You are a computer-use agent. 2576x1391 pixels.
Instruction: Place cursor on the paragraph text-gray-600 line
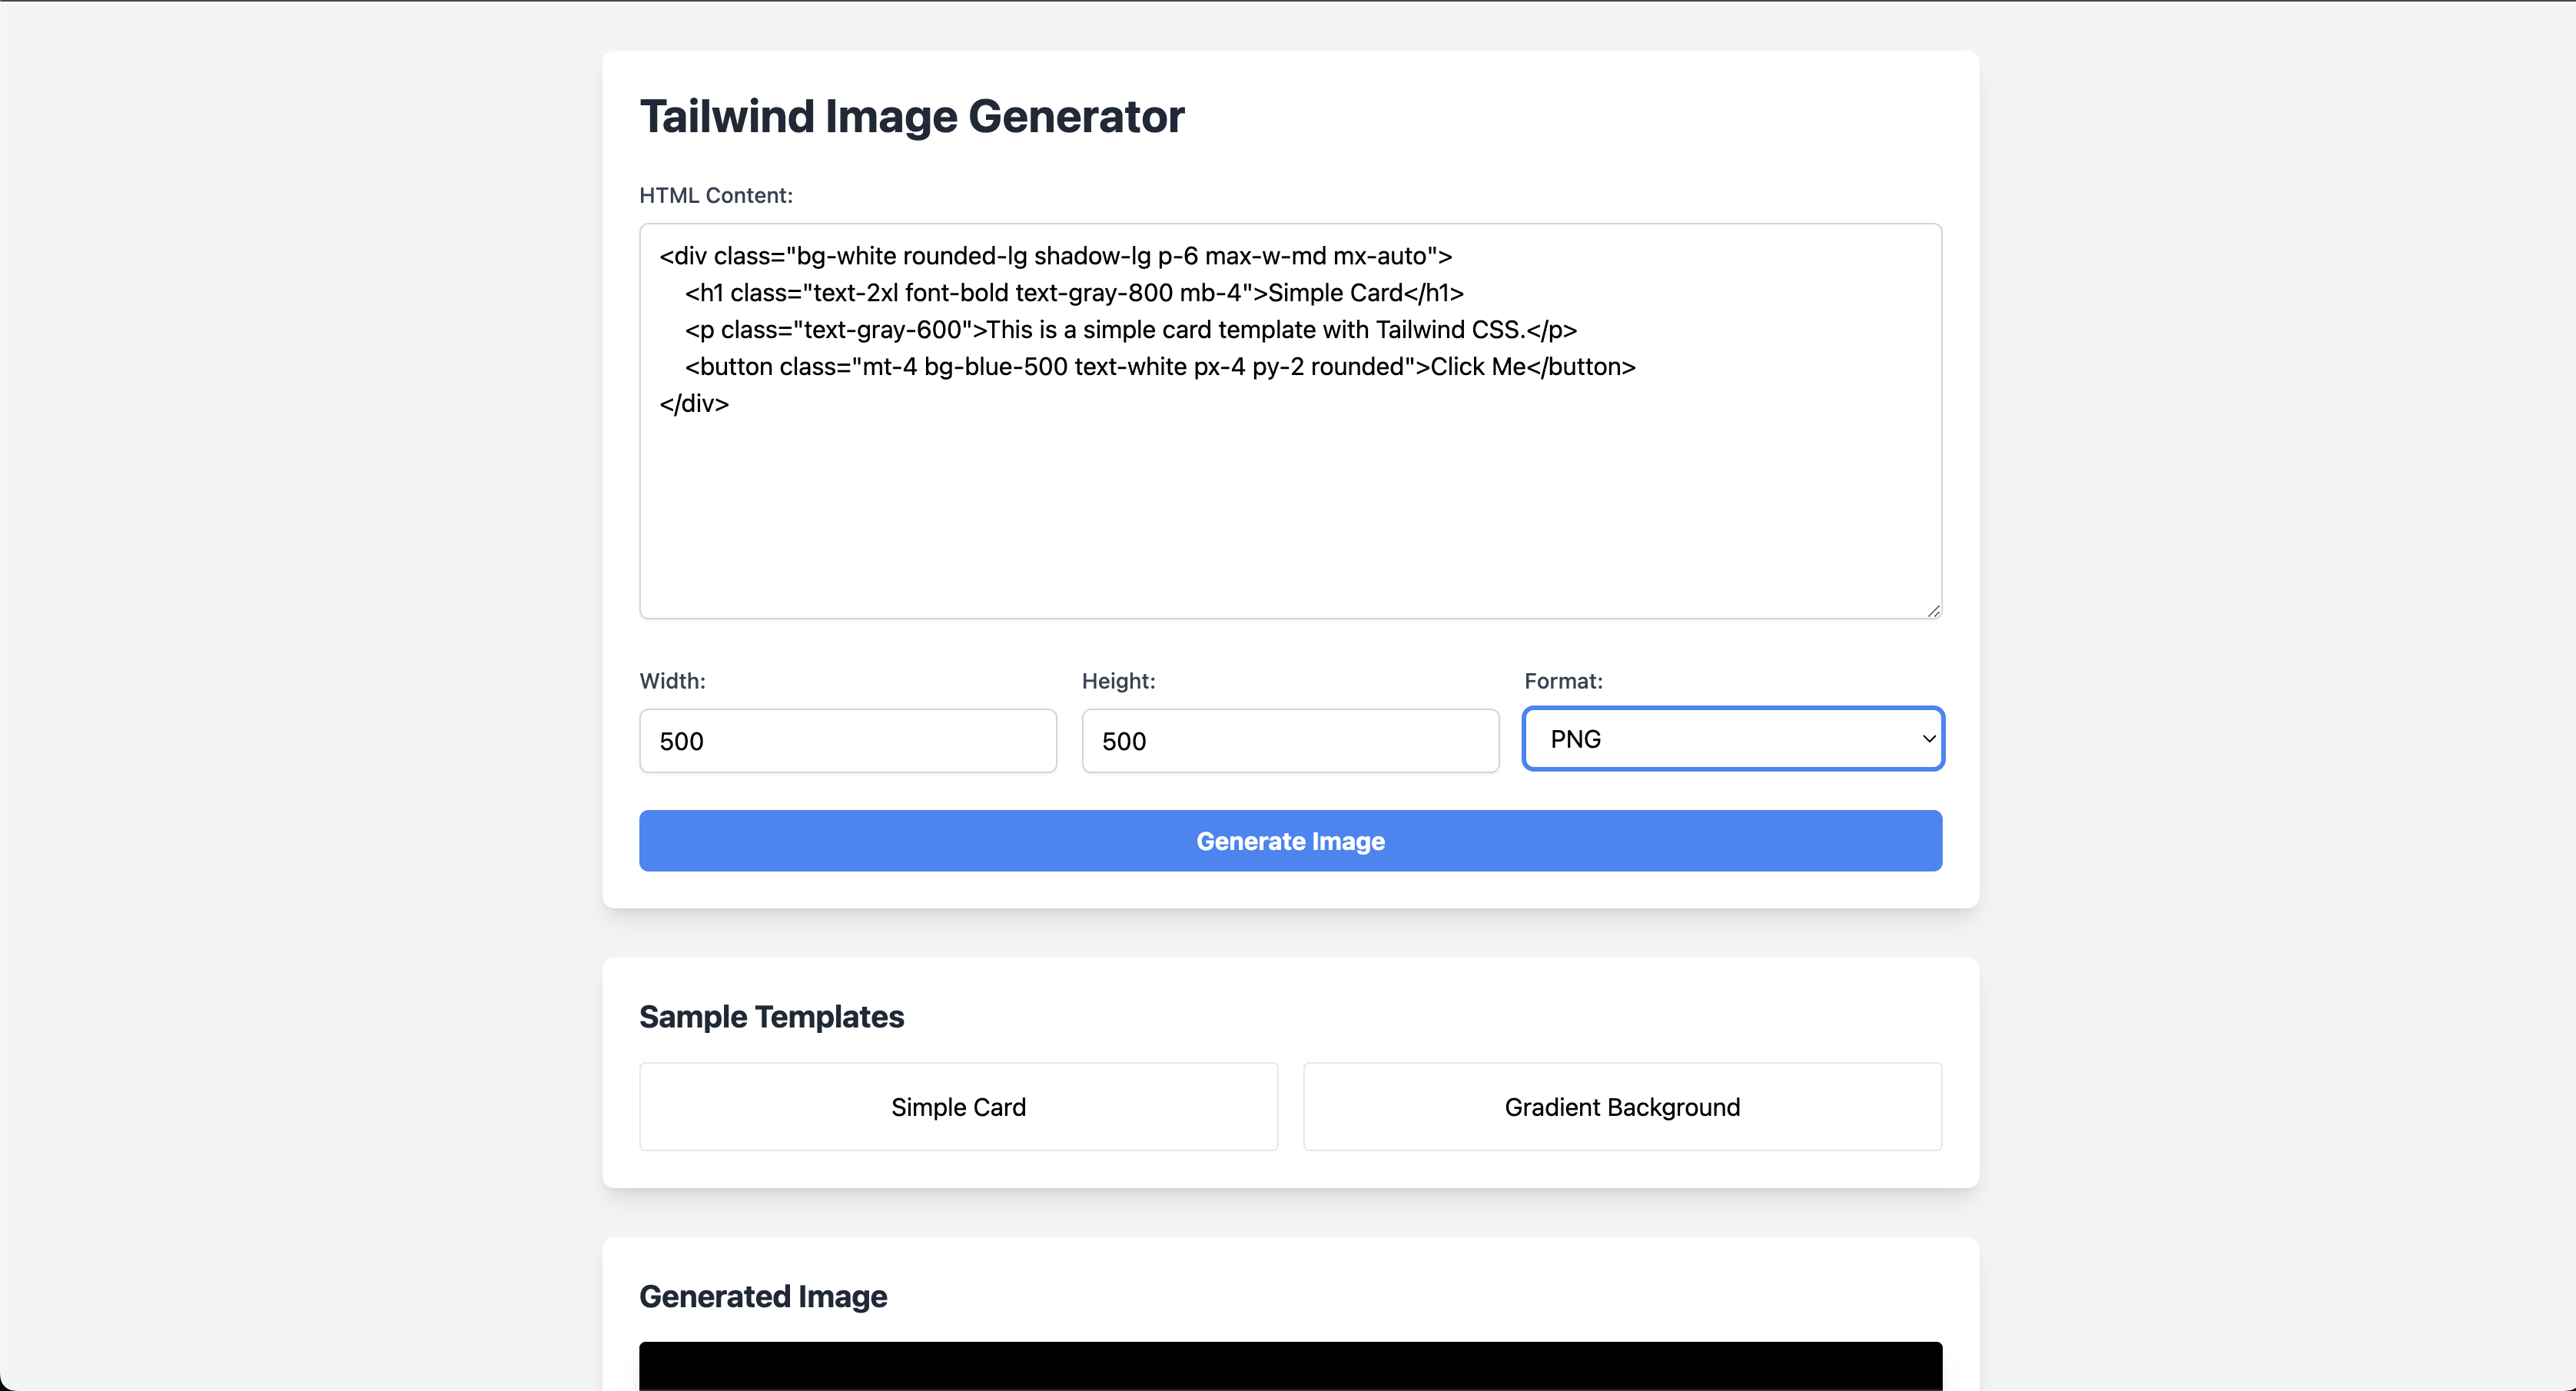[1130, 330]
